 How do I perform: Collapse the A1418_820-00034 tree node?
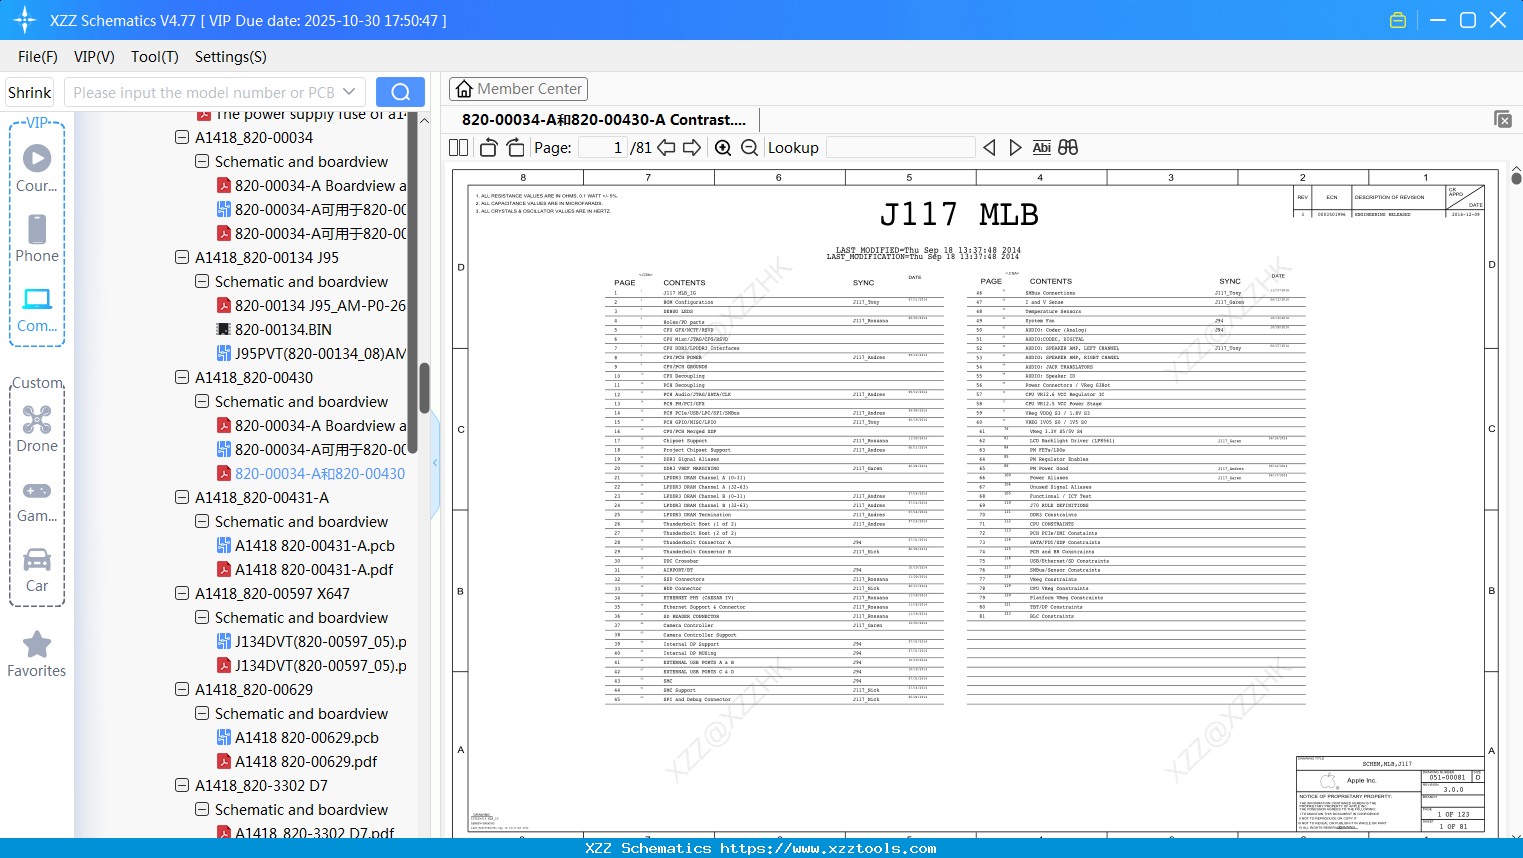[x=182, y=138]
